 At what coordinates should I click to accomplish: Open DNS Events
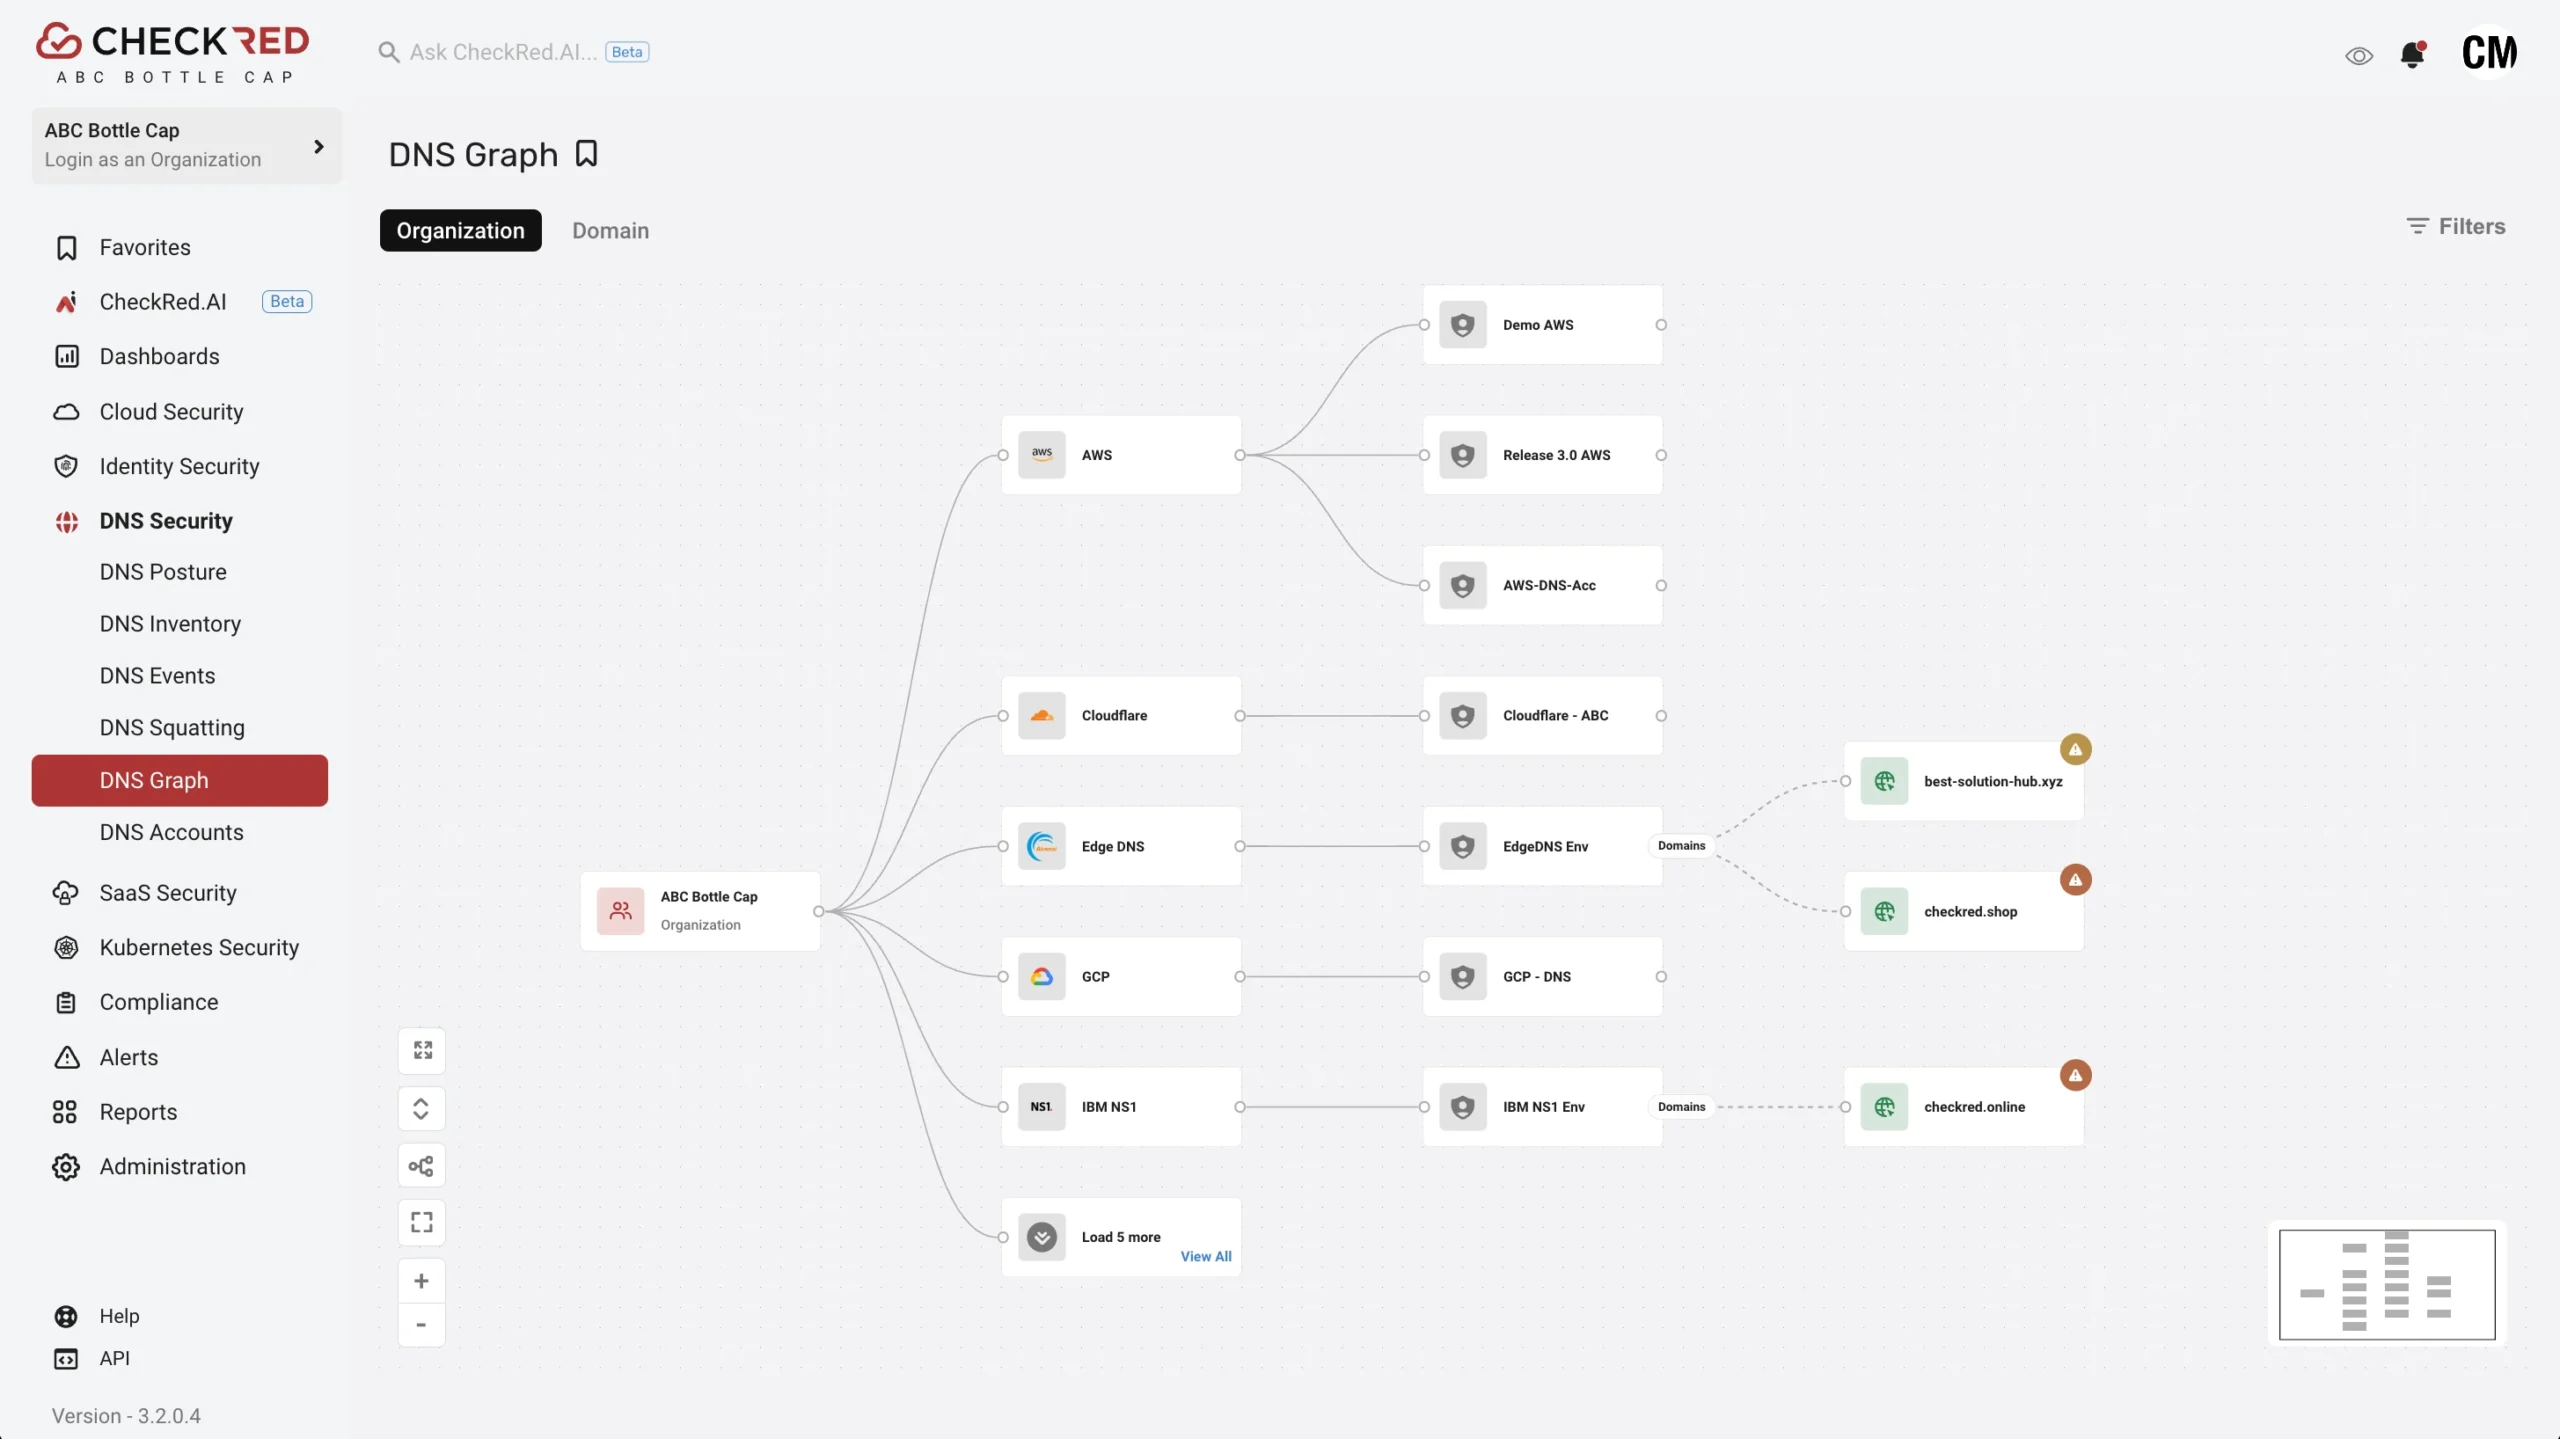coord(157,676)
